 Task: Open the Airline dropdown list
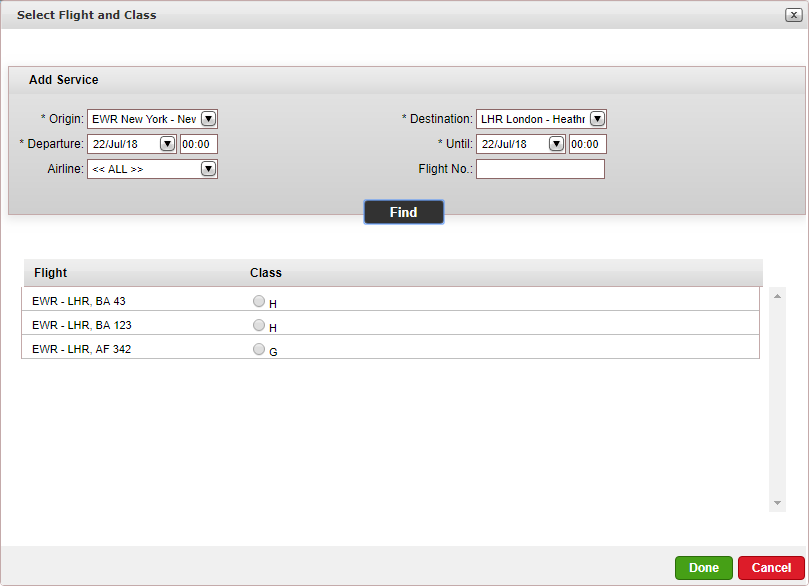(208, 169)
